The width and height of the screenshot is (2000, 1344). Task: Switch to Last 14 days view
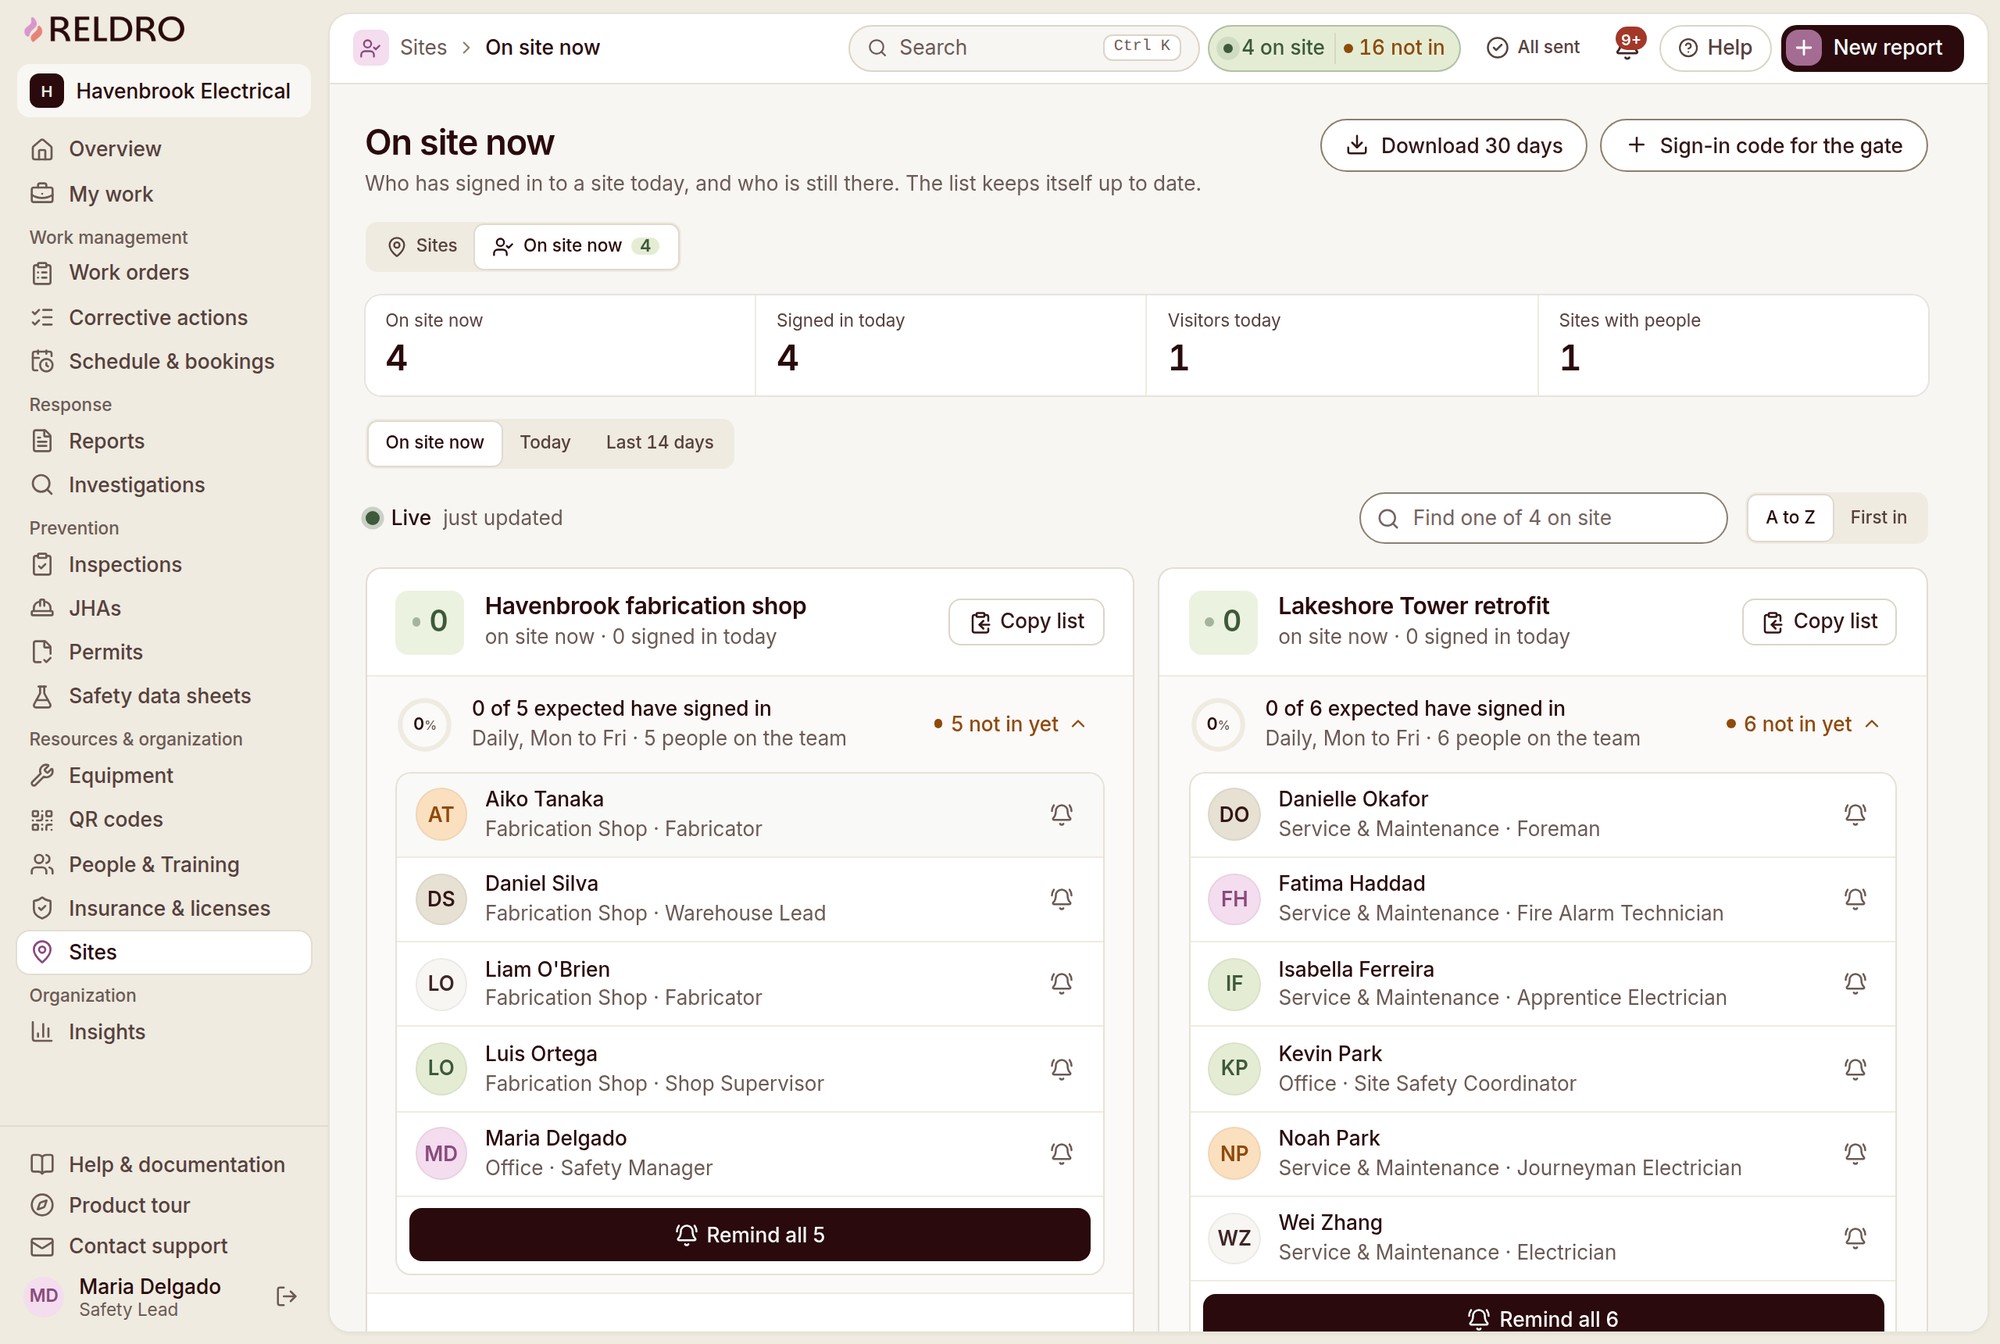(660, 442)
